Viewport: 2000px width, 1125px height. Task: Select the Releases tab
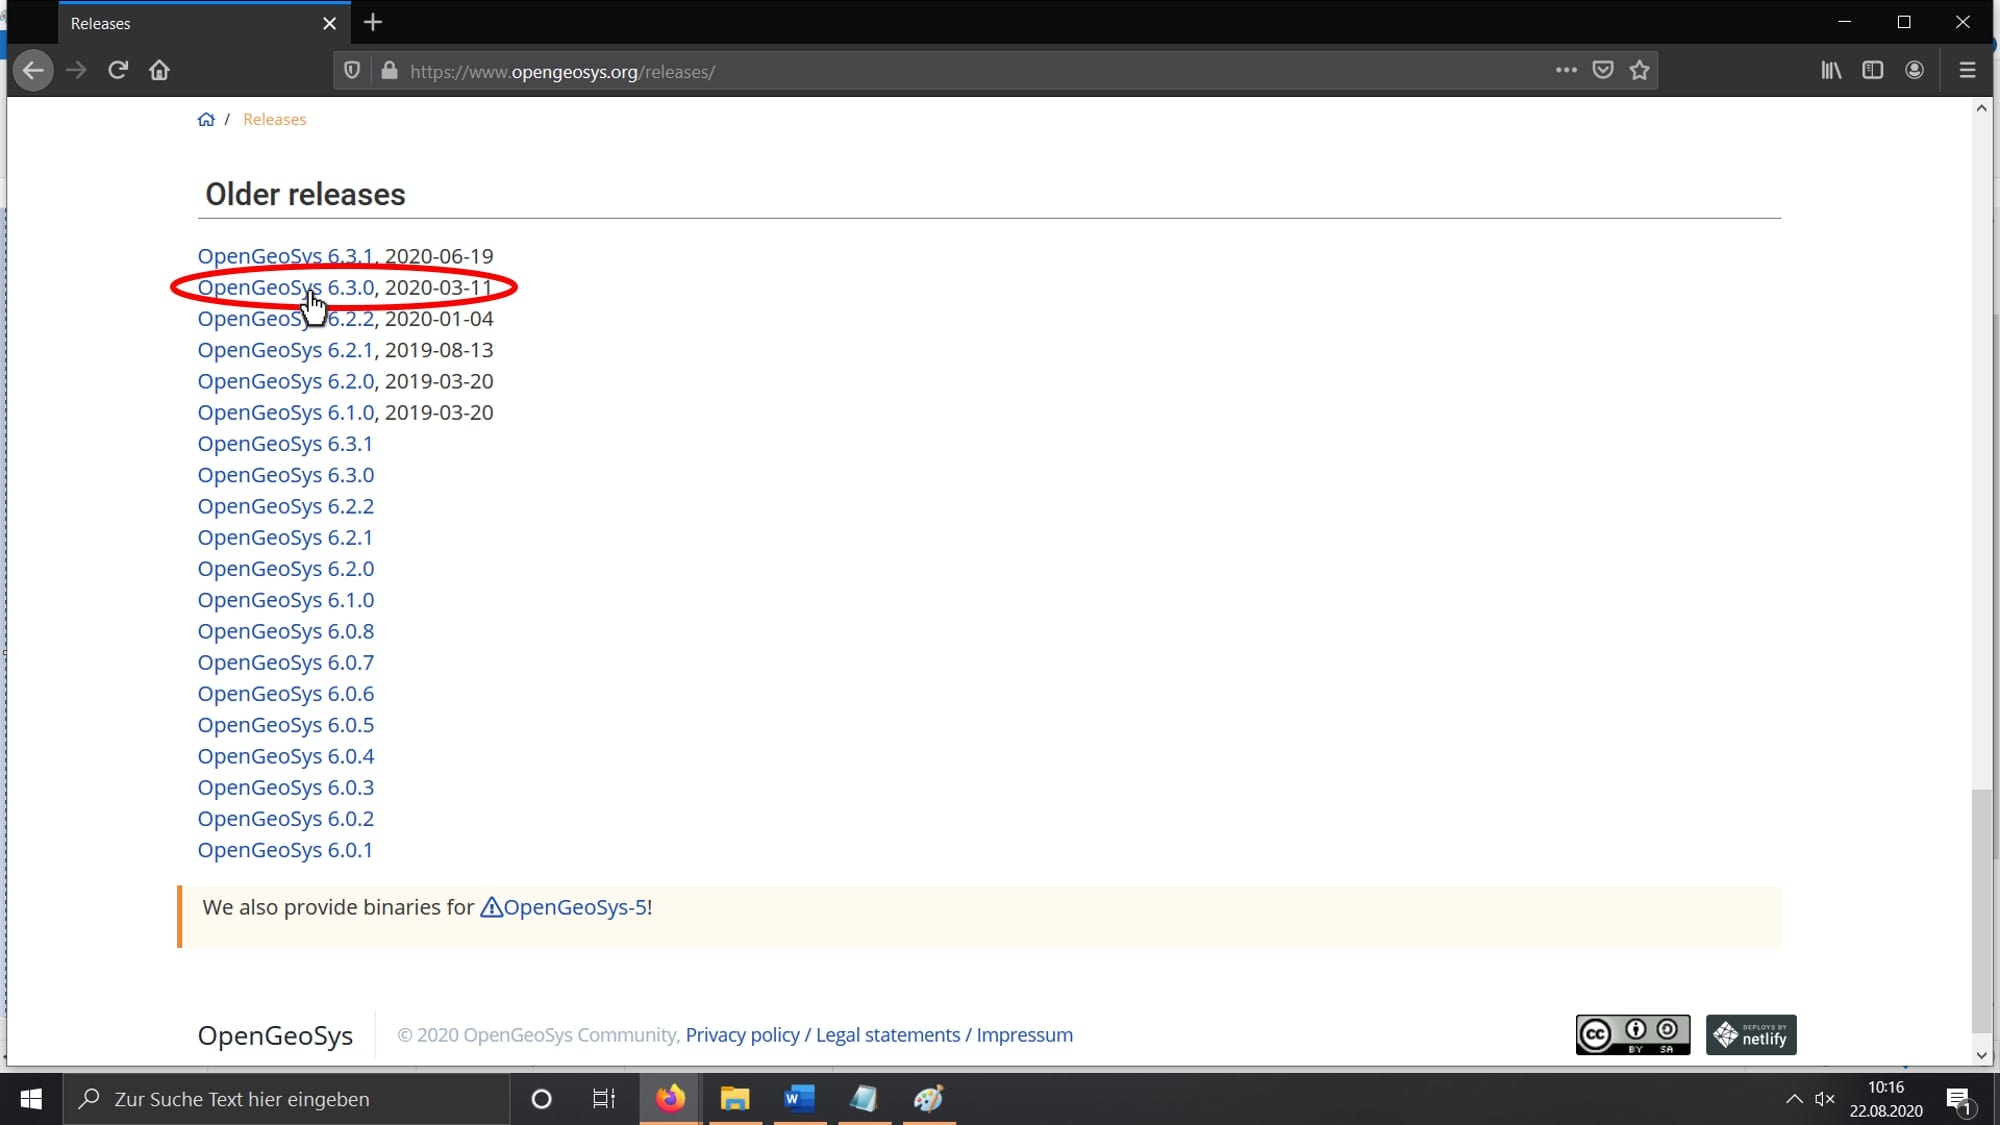coord(190,23)
